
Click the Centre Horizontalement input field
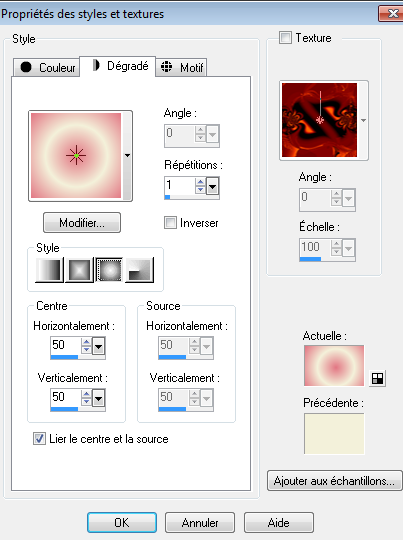click(65, 345)
